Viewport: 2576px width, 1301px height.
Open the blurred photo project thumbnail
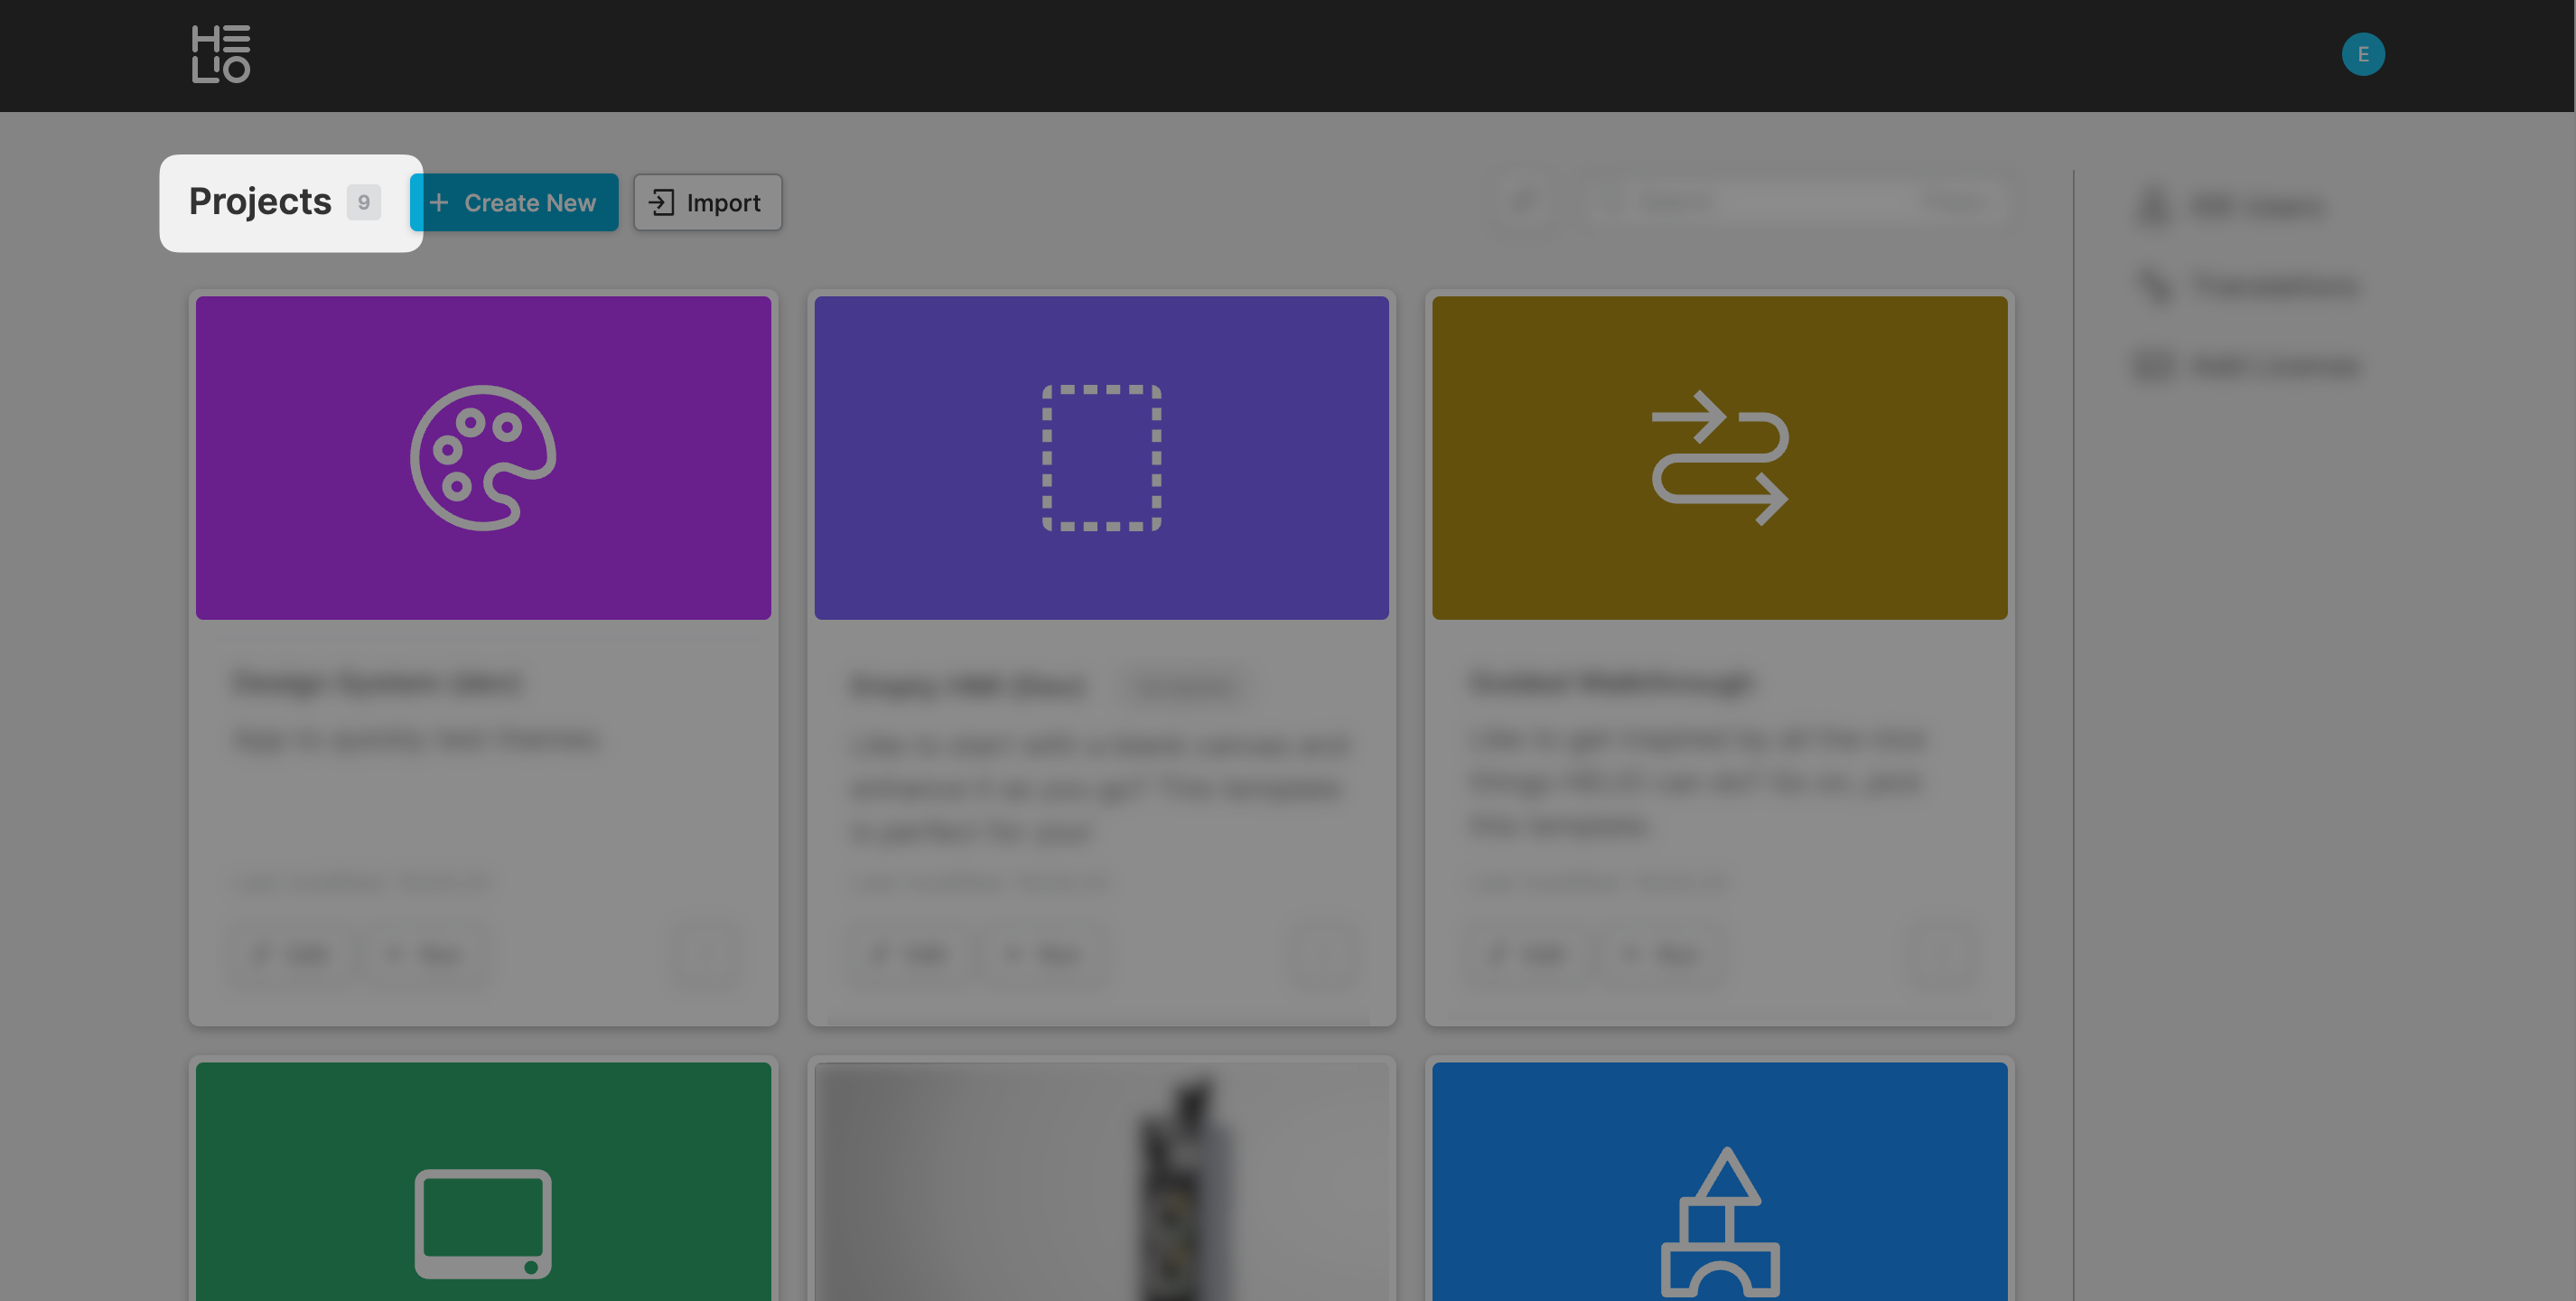(x=1101, y=1180)
